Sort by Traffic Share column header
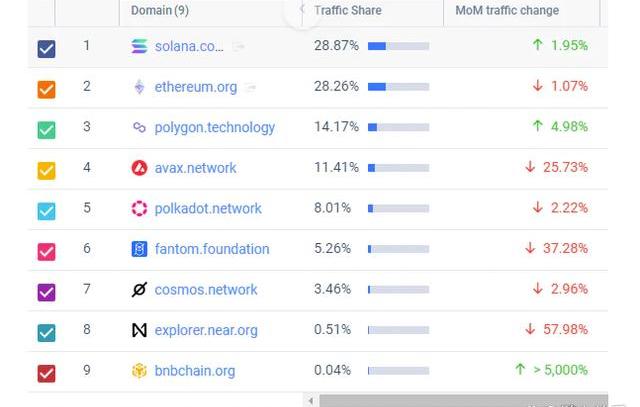Image resolution: width=640 pixels, height=407 pixels. [347, 11]
